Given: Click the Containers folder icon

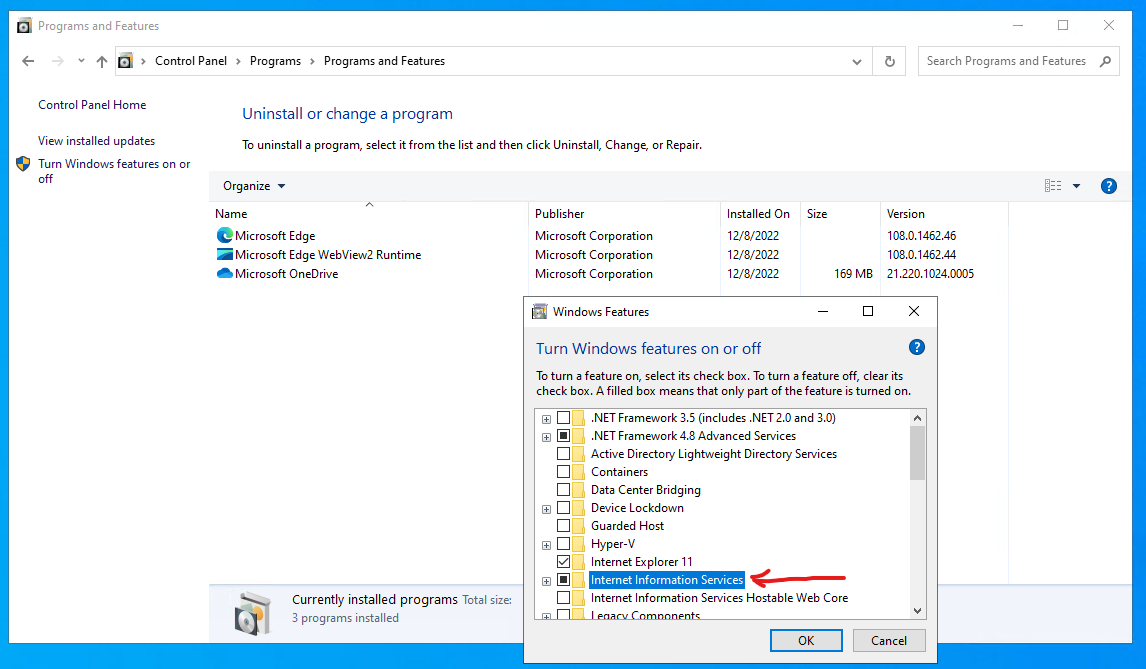Looking at the screenshot, I should pyautogui.click(x=579, y=472).
